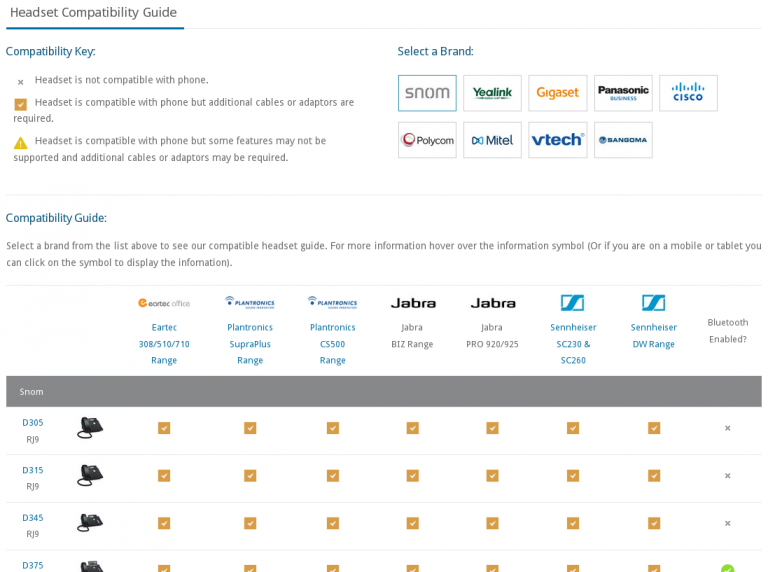The height and width of the screenshot is (572, 768).
Task: Open the Snom D305 phone link
Action: [33, 422]
